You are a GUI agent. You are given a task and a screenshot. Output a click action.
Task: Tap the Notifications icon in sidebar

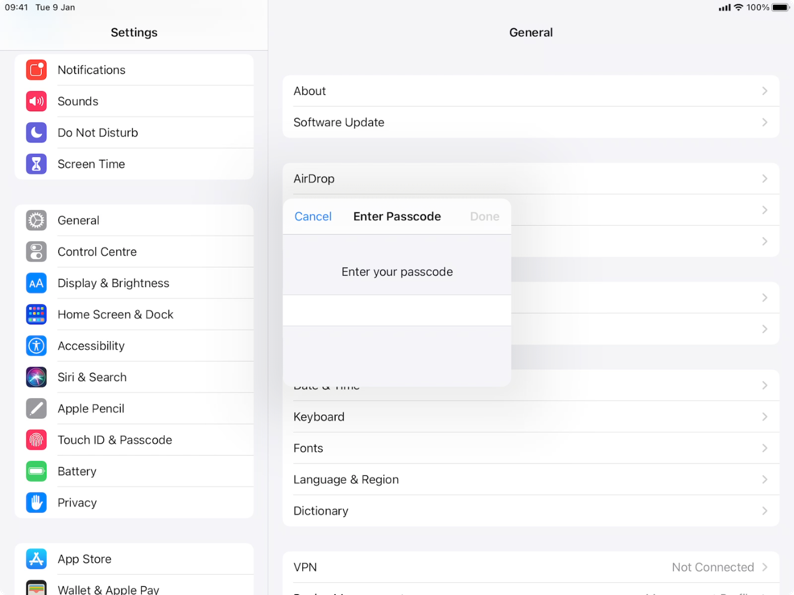click(36, 70)
